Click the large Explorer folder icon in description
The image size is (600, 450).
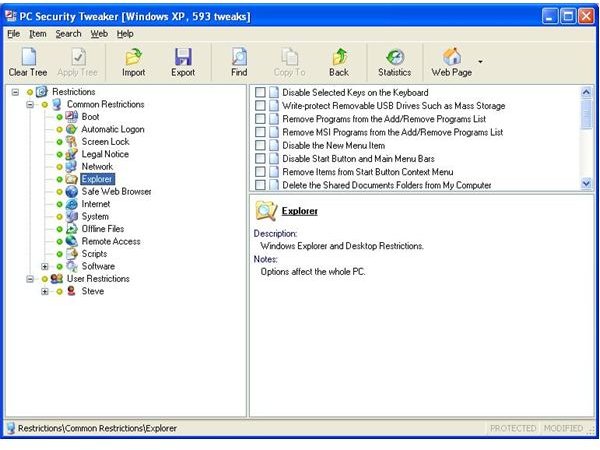click(266, 211)
